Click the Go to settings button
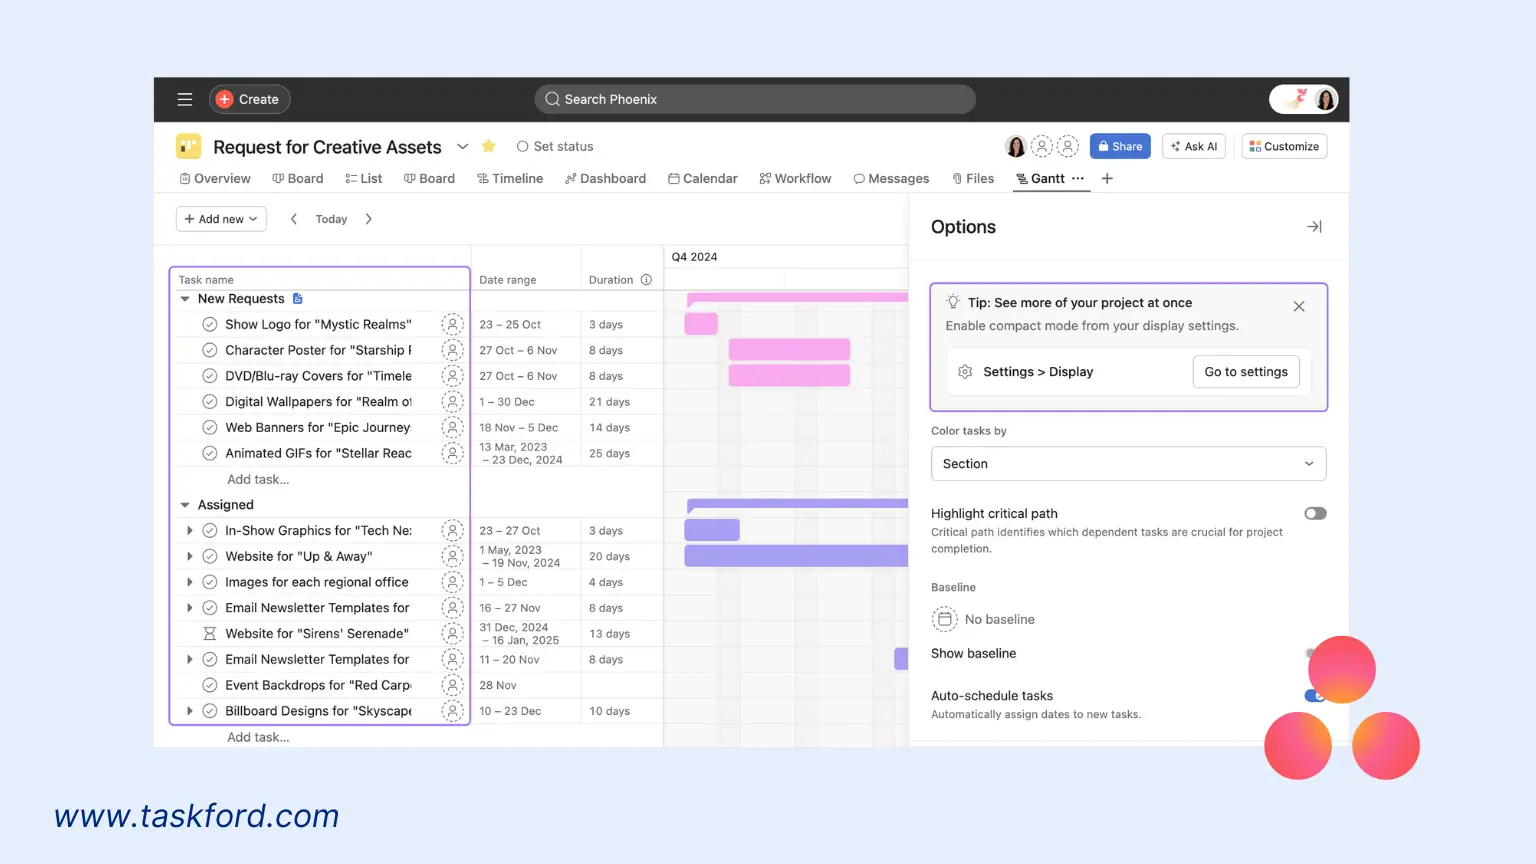The width and height of the screenshot is (1536, 864). (1245, 371)
